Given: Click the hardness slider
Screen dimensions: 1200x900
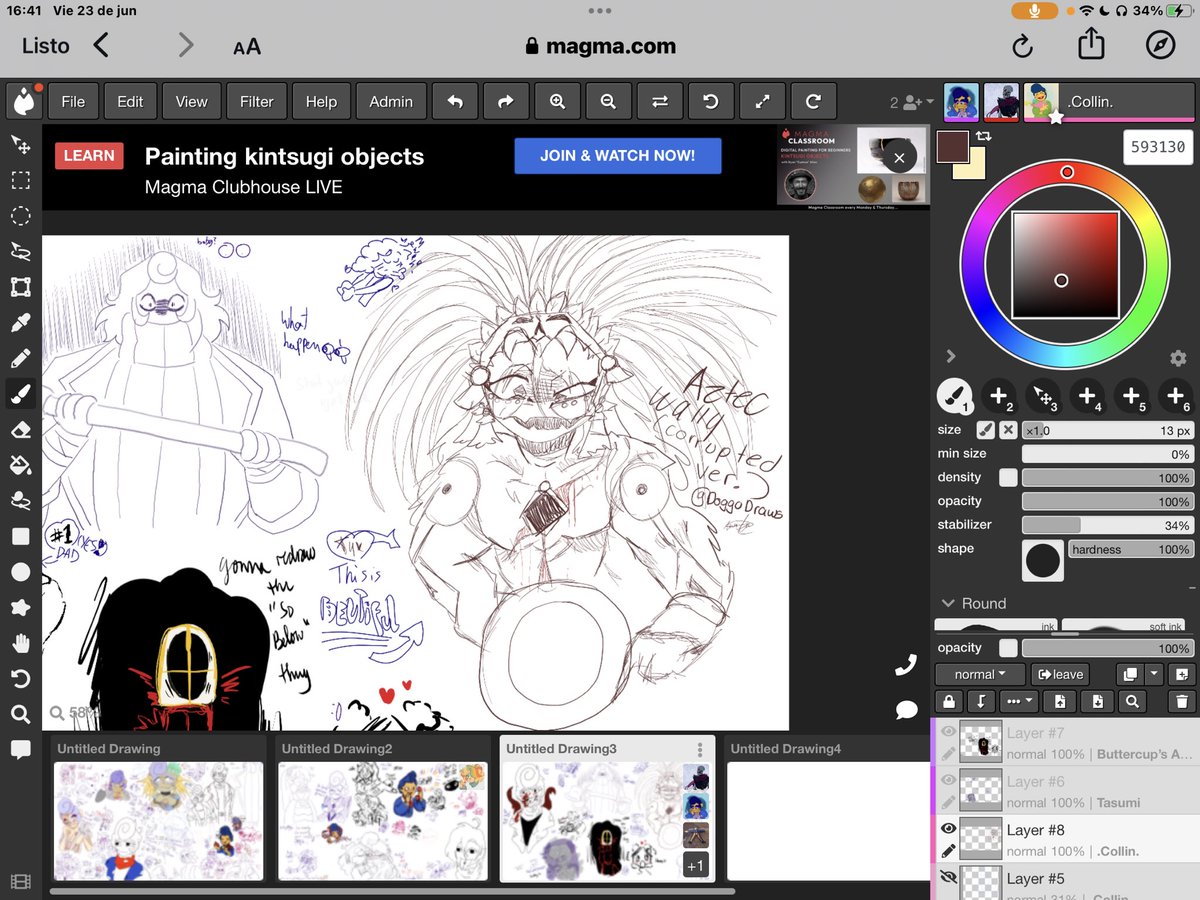Looking at the screenshot, I should (1131, 549).
